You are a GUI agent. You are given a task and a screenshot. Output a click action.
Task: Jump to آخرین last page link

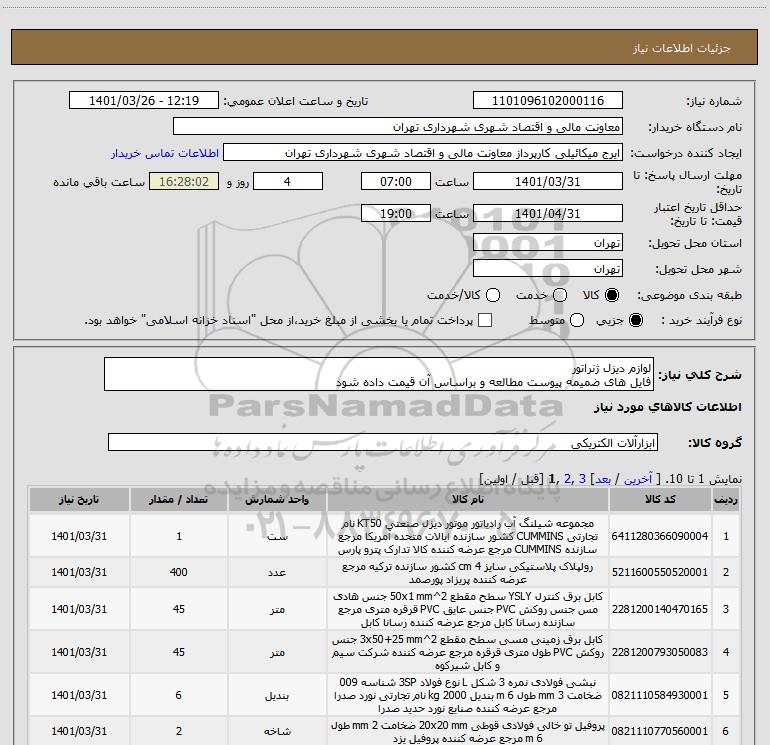[x=637, y=479]
